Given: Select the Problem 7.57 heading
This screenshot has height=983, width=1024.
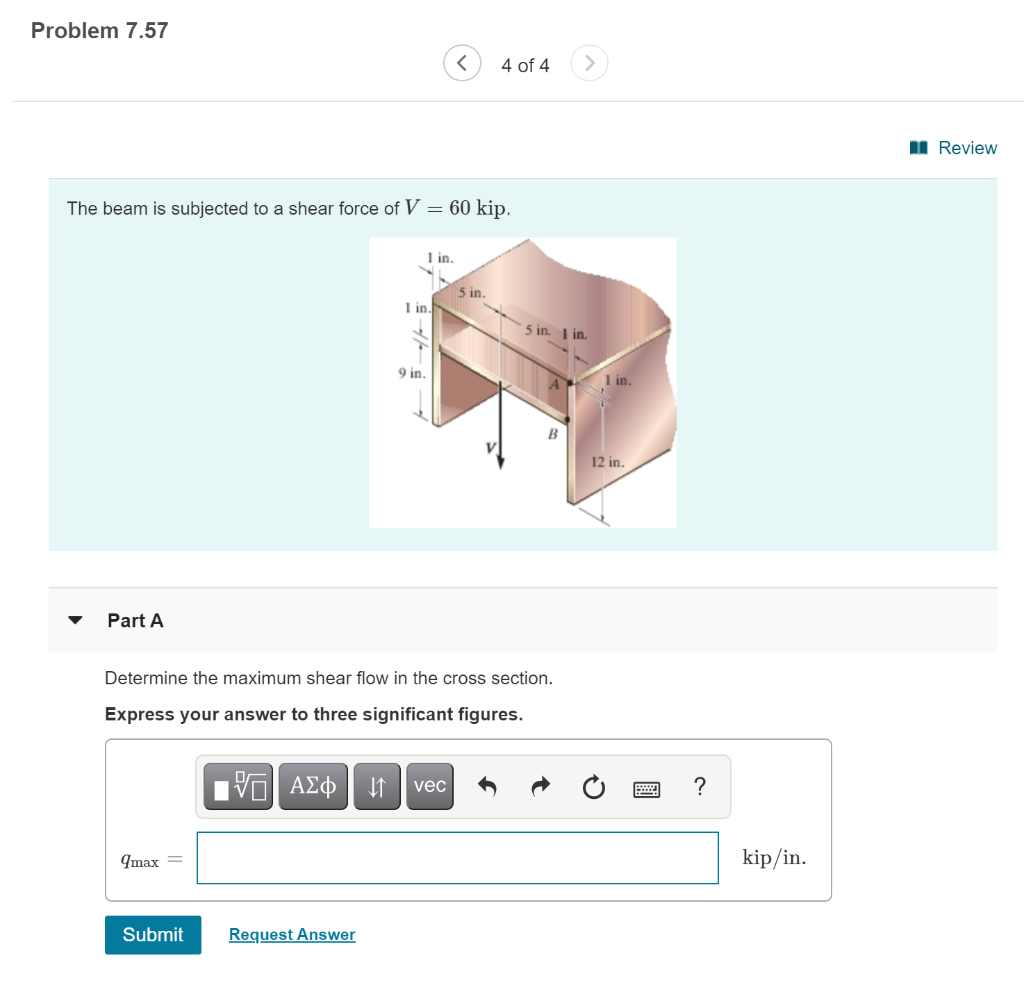Looking at the screenshot, I should coord(98,30).
